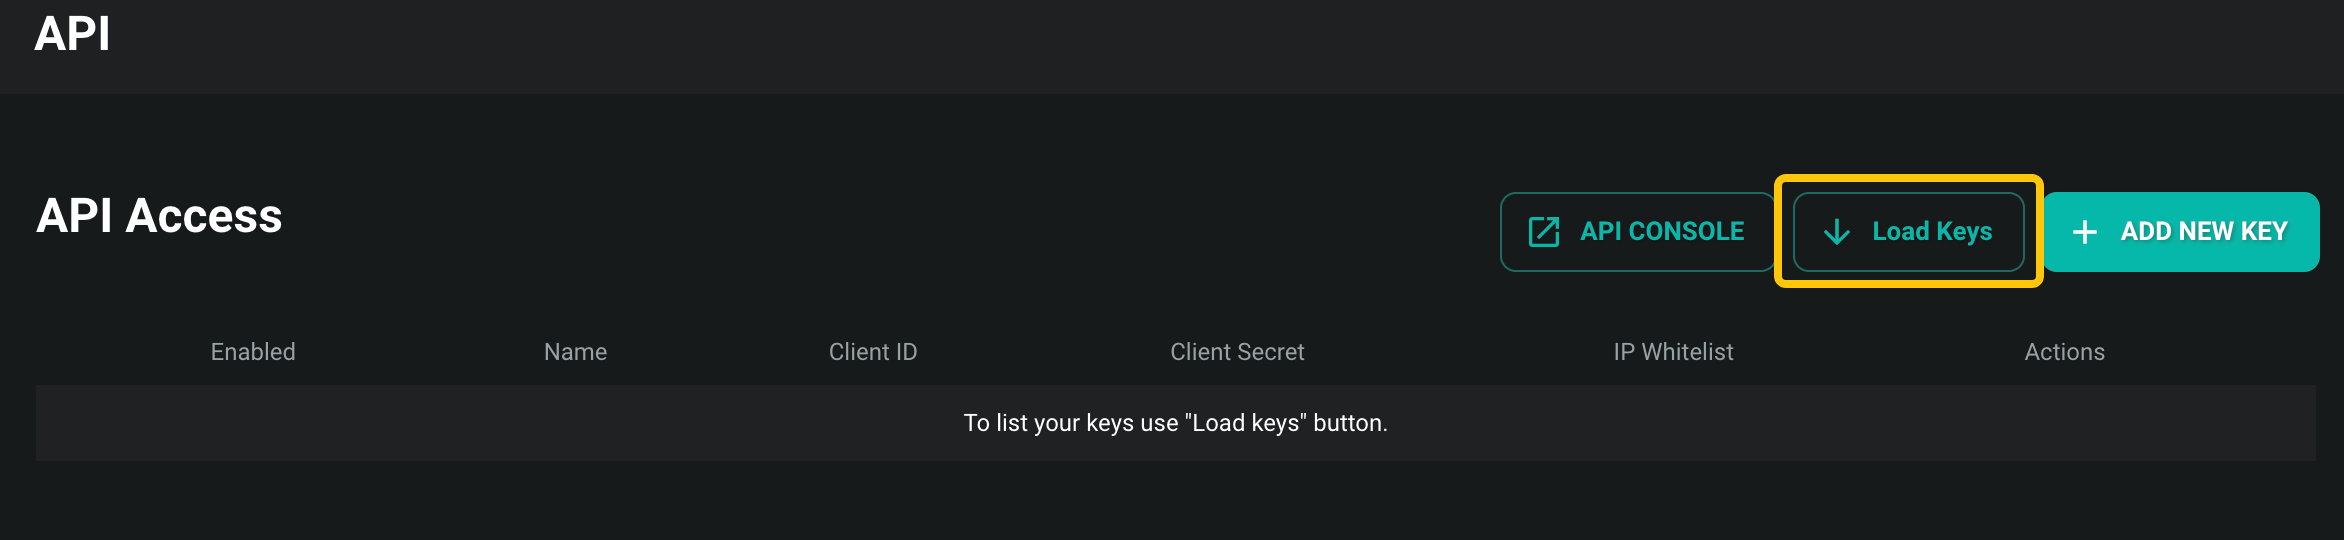Click the dark top header bar

click(x=1200, y=46)
